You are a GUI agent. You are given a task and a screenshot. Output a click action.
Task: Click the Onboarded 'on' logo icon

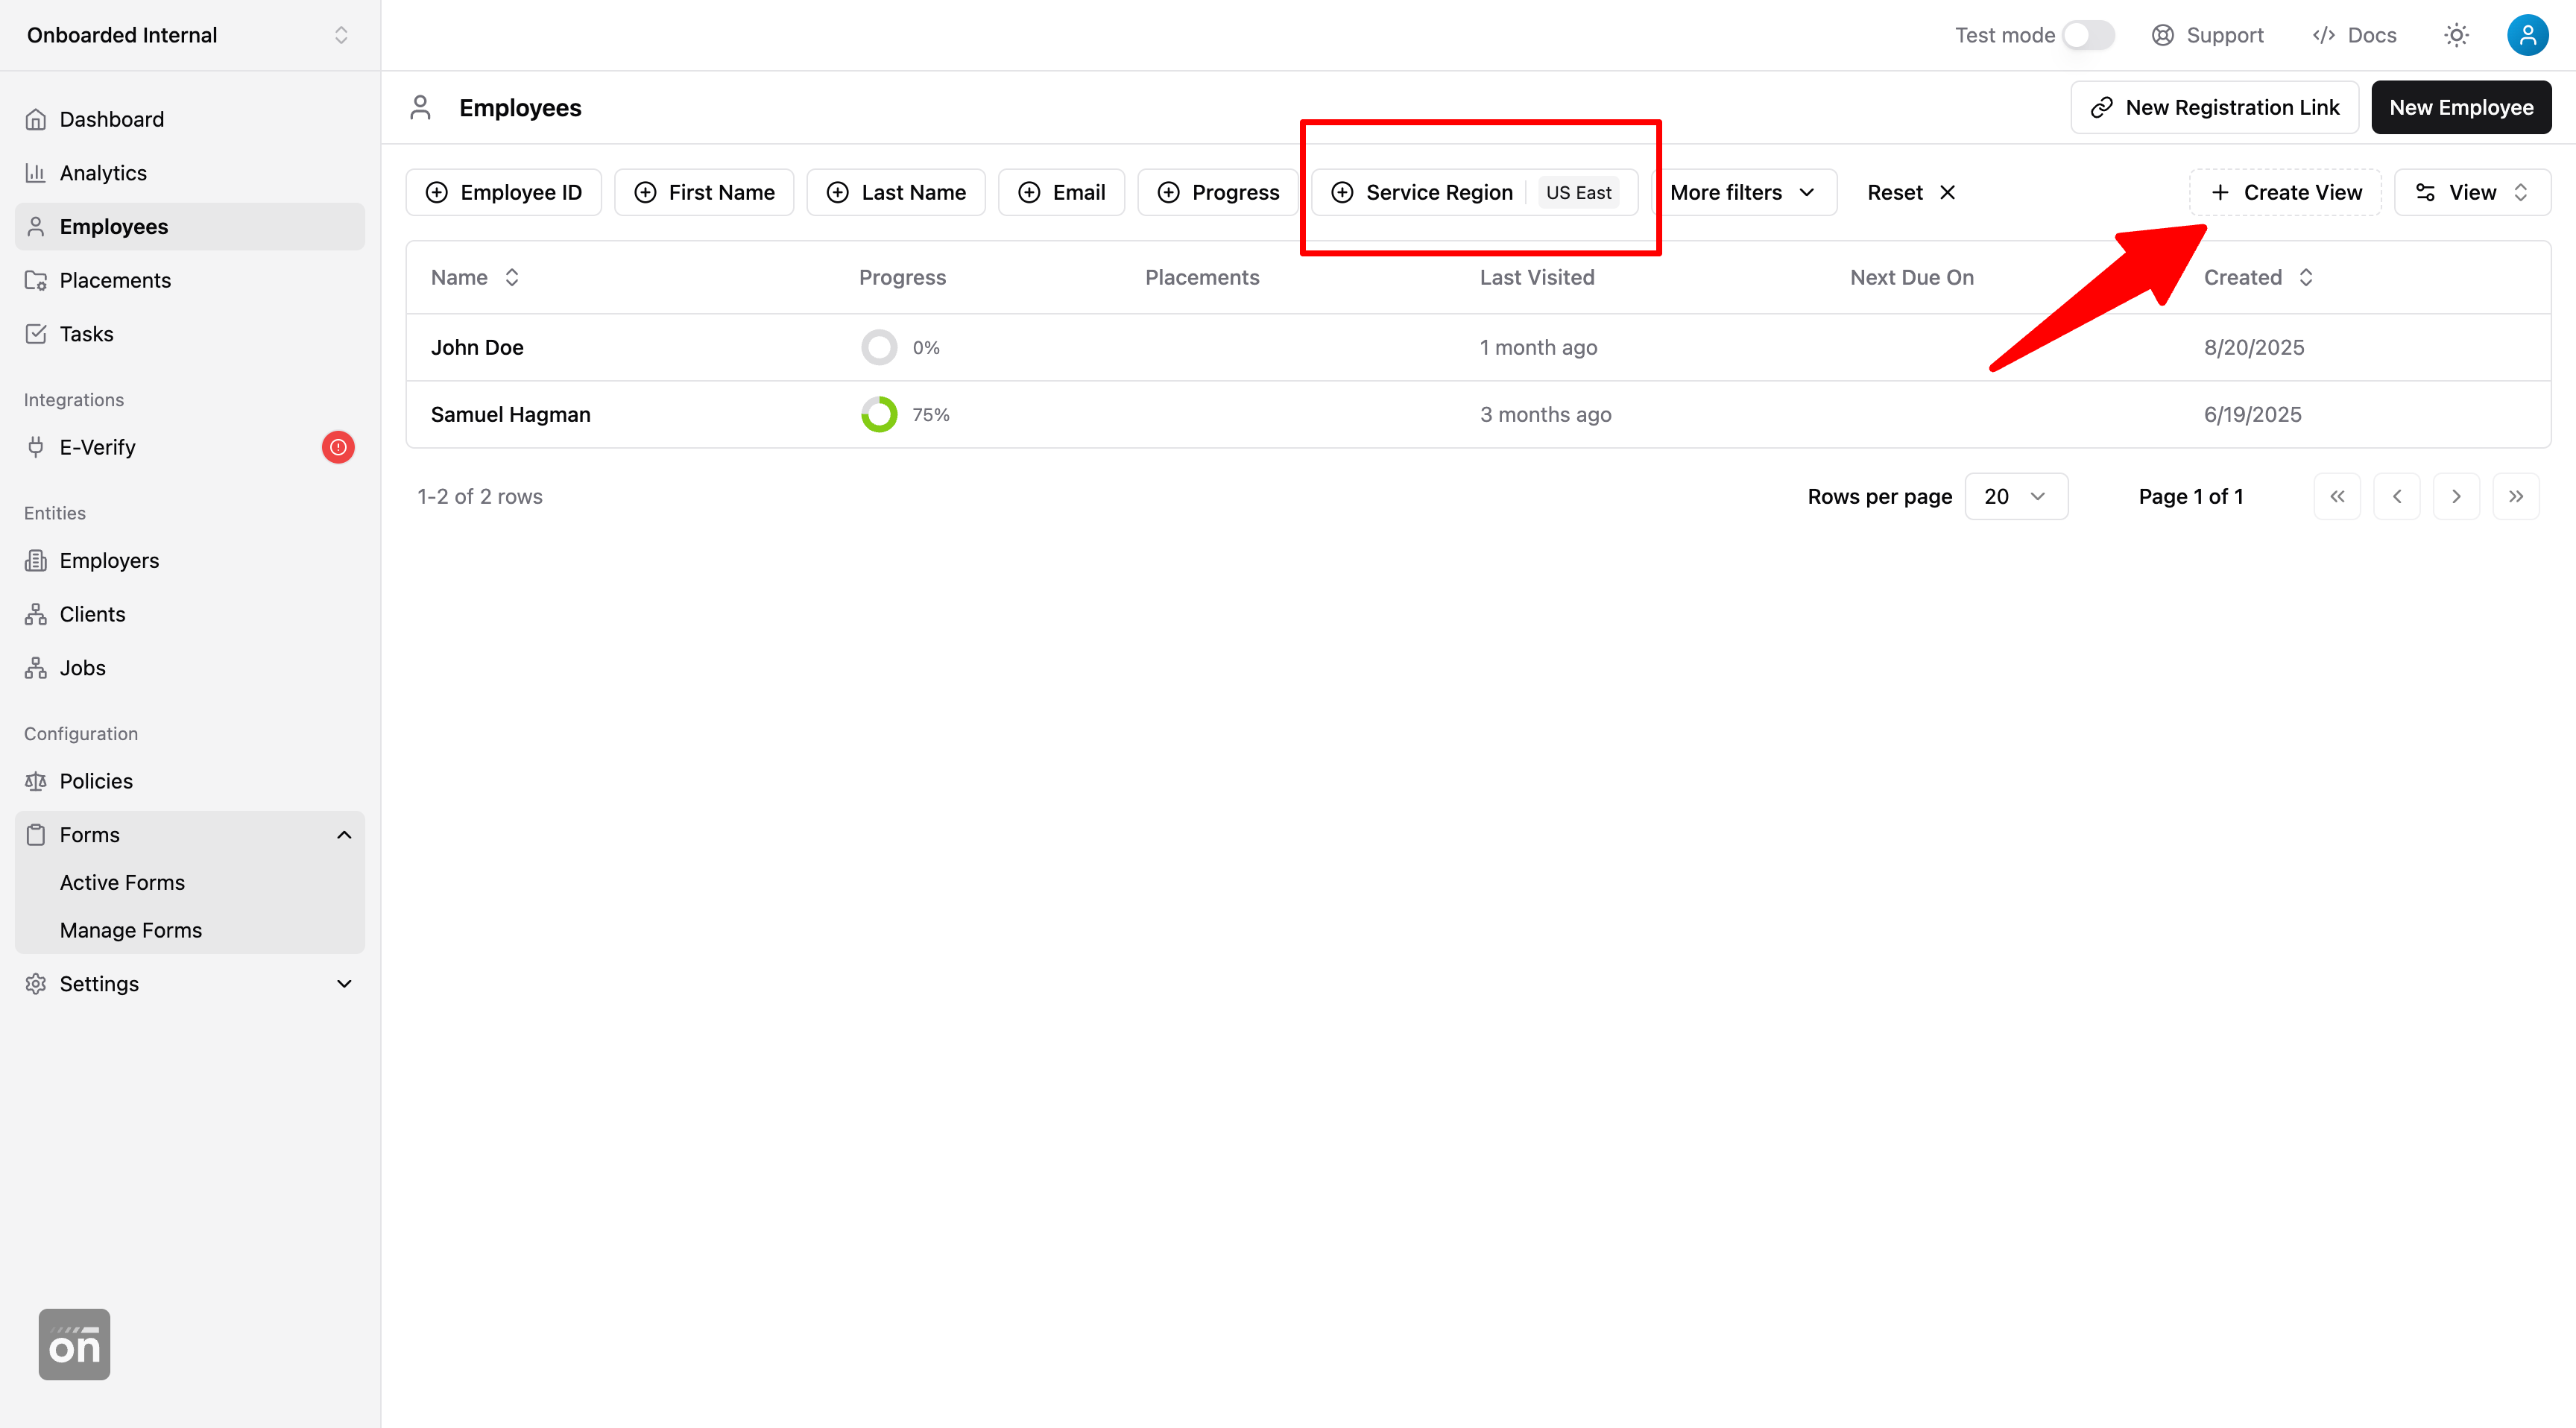click(x=74, y=1344)
